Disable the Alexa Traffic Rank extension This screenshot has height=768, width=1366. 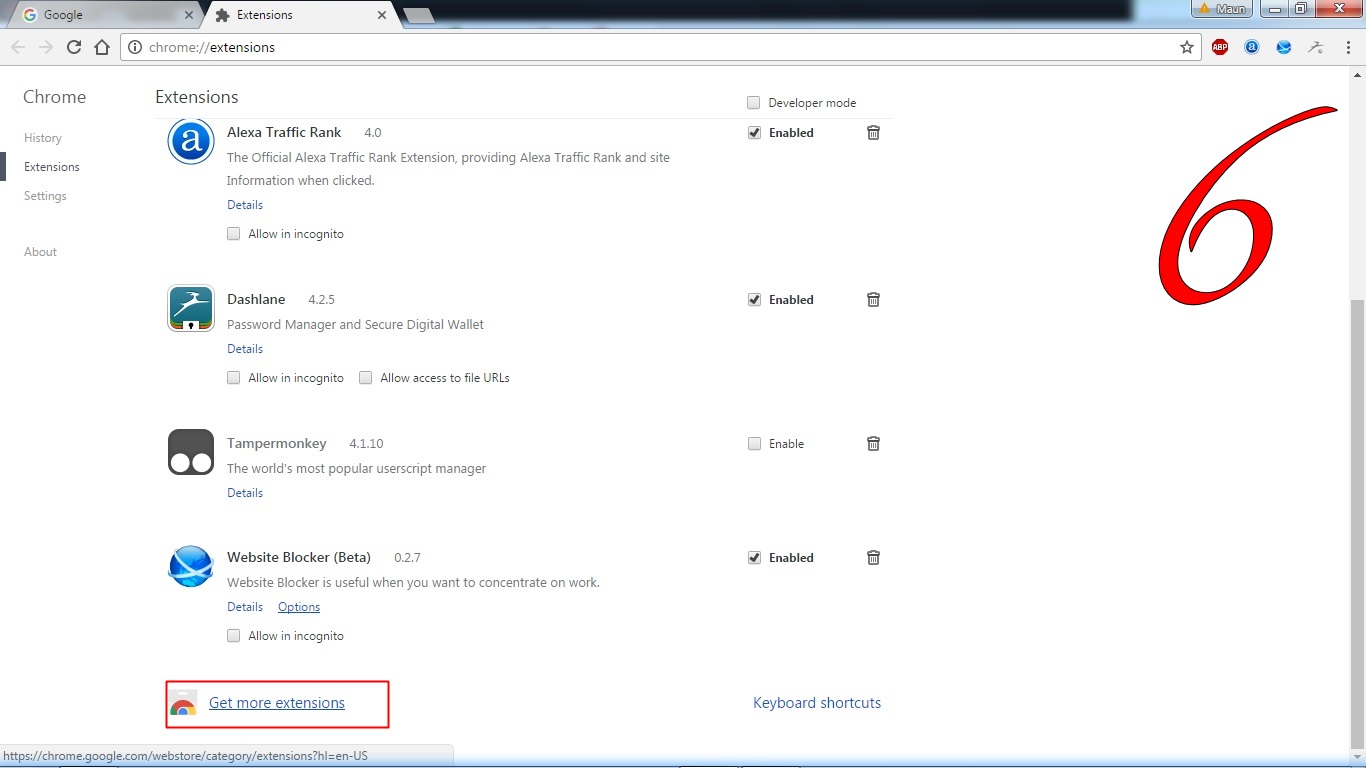(754, 133)
